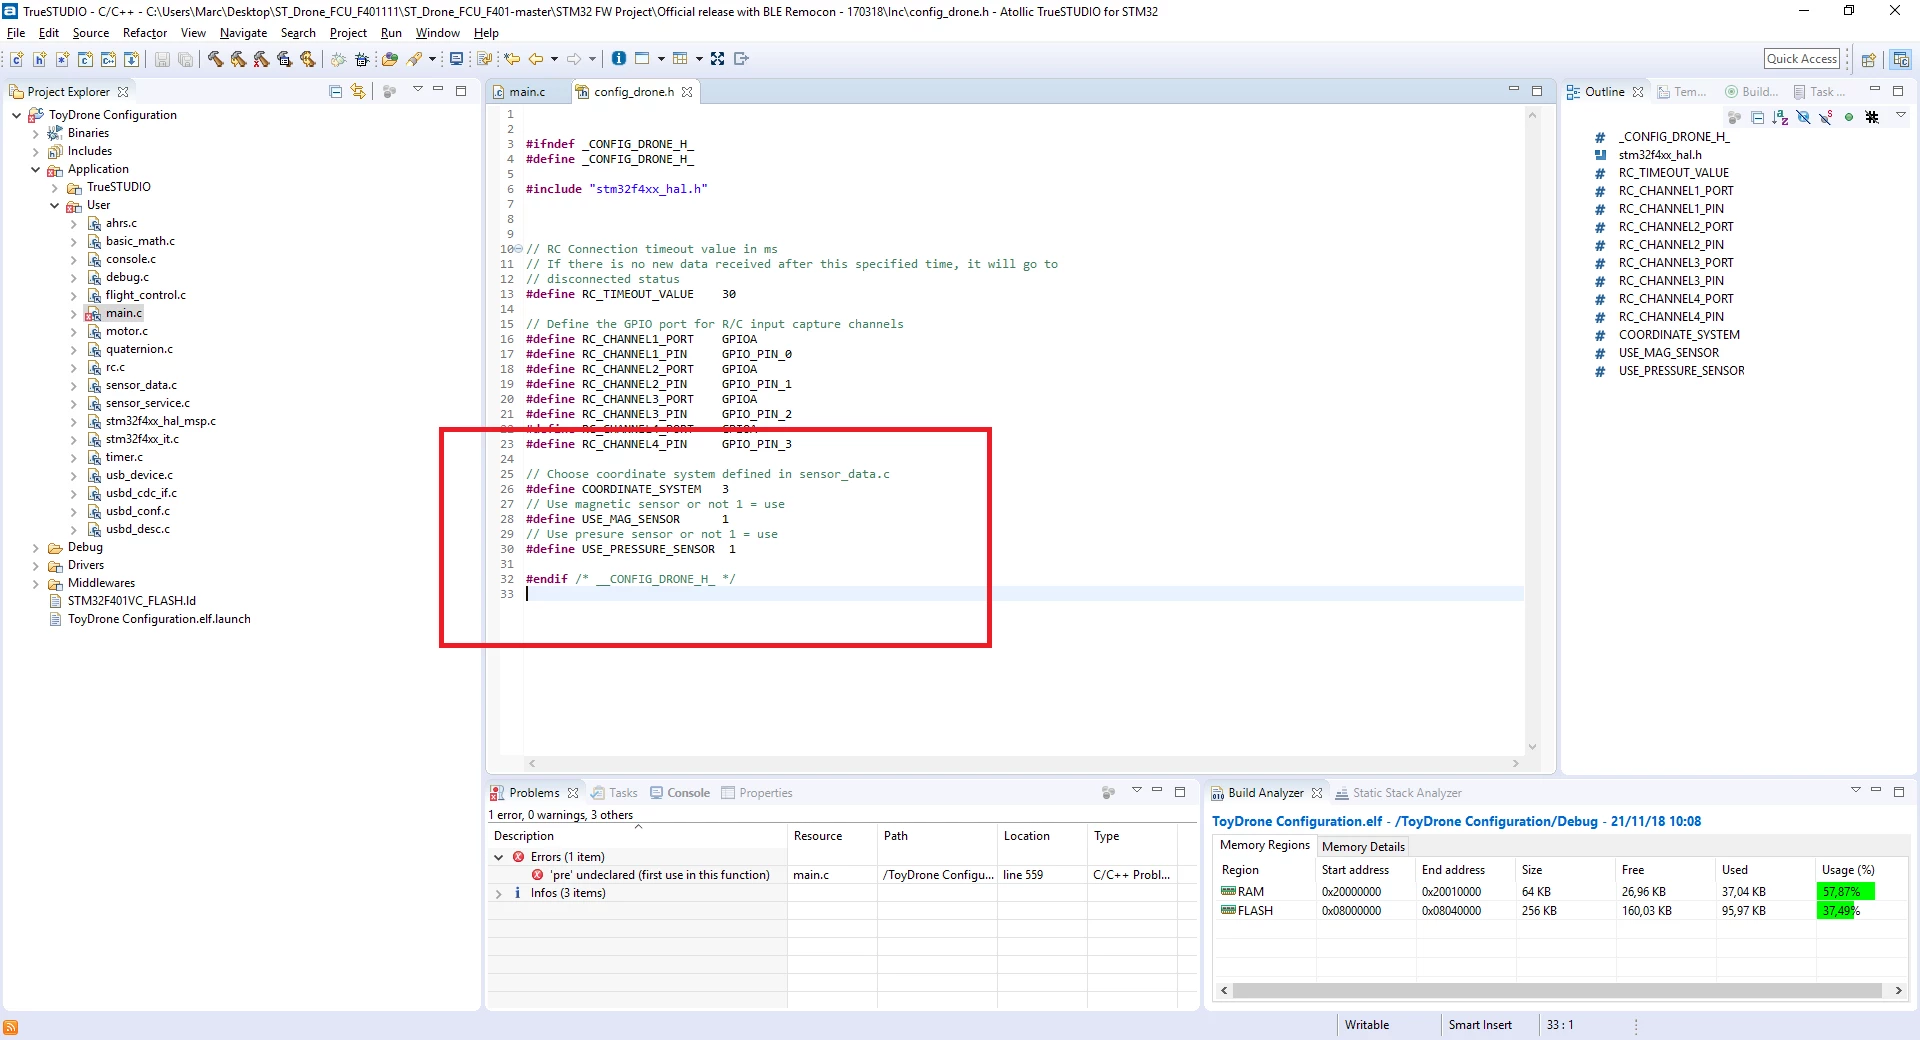Toggle Link with Editor in Project Explorer
1920x1040 pixels.
click(358, 92)
